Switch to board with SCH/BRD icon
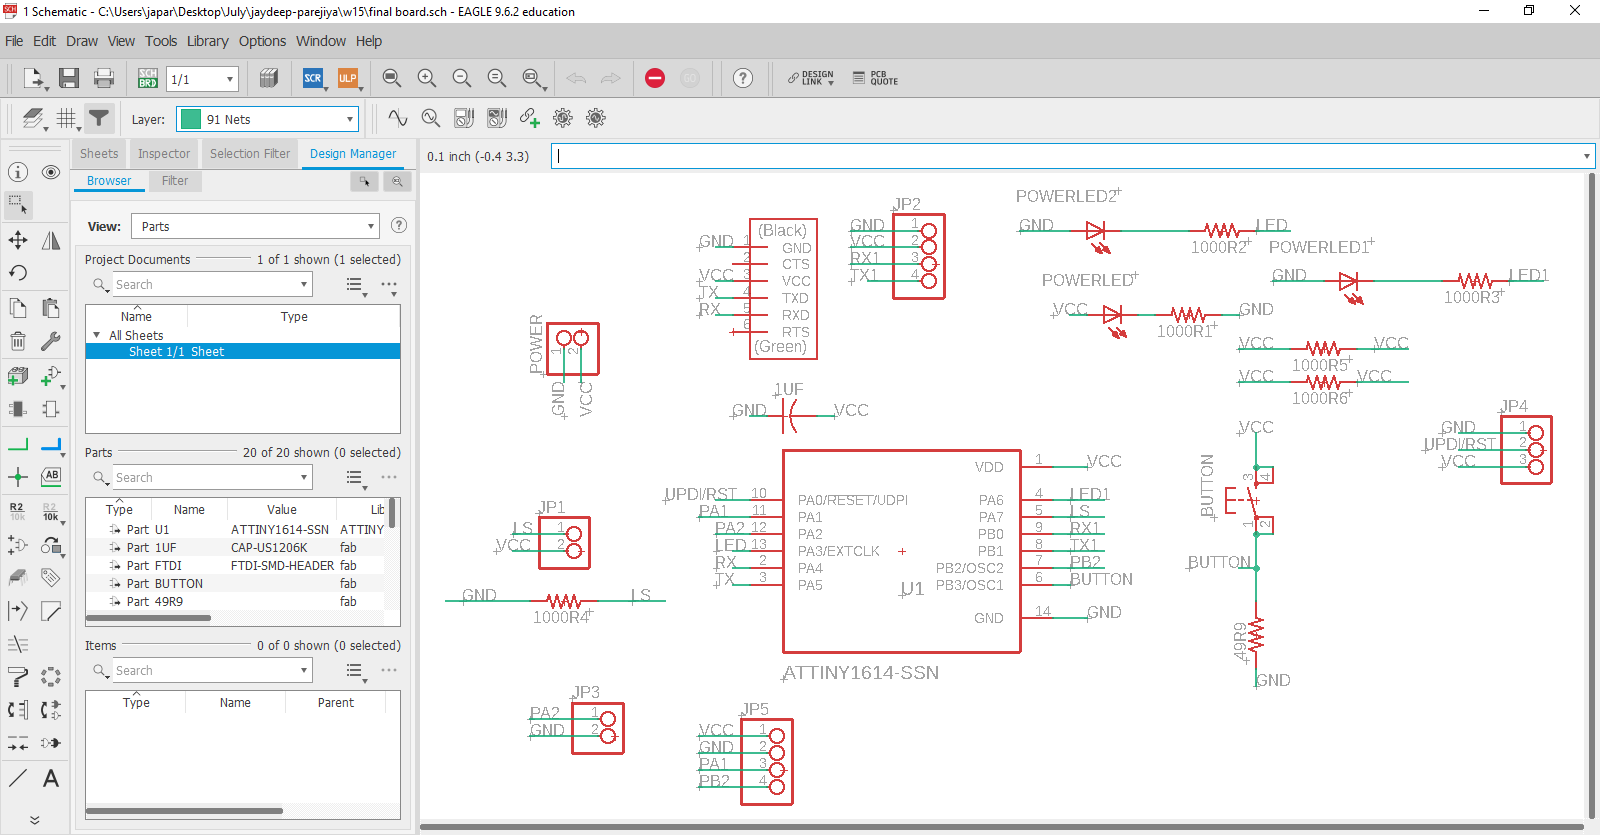Viewport: 1600px width, 835px height. [x=147, y=78]
